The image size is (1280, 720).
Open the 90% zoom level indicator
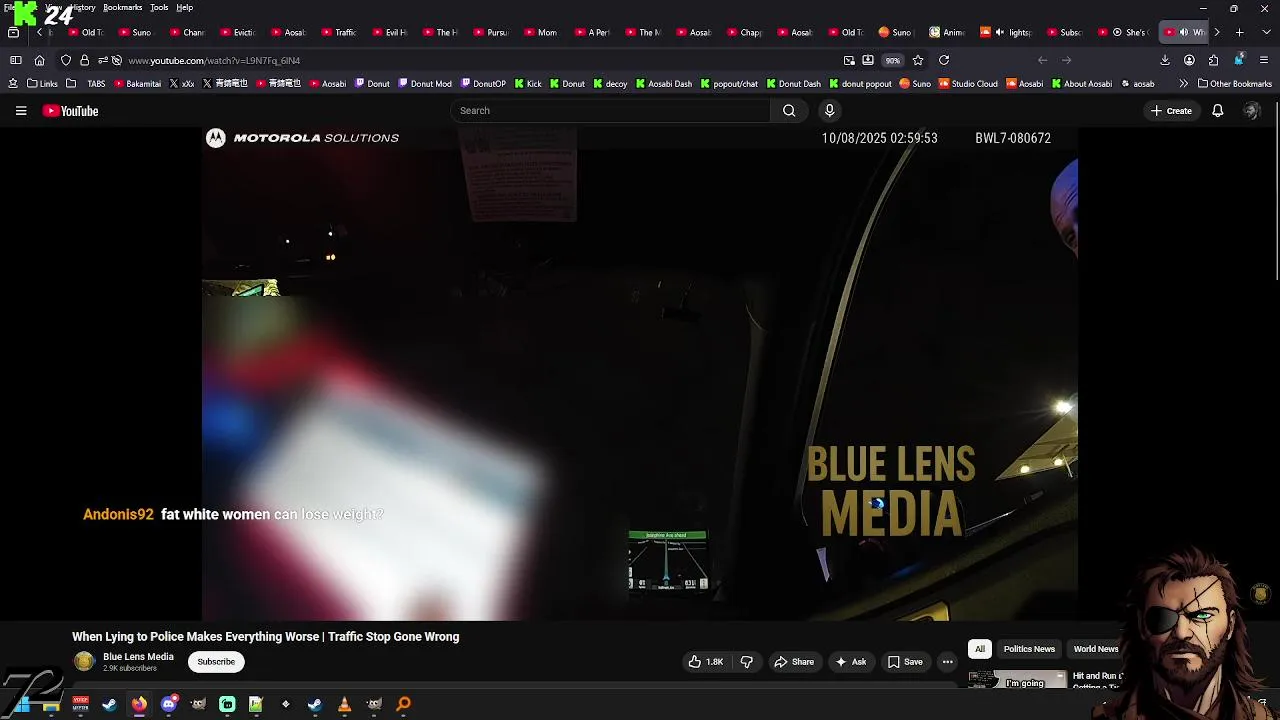[892, 60]
